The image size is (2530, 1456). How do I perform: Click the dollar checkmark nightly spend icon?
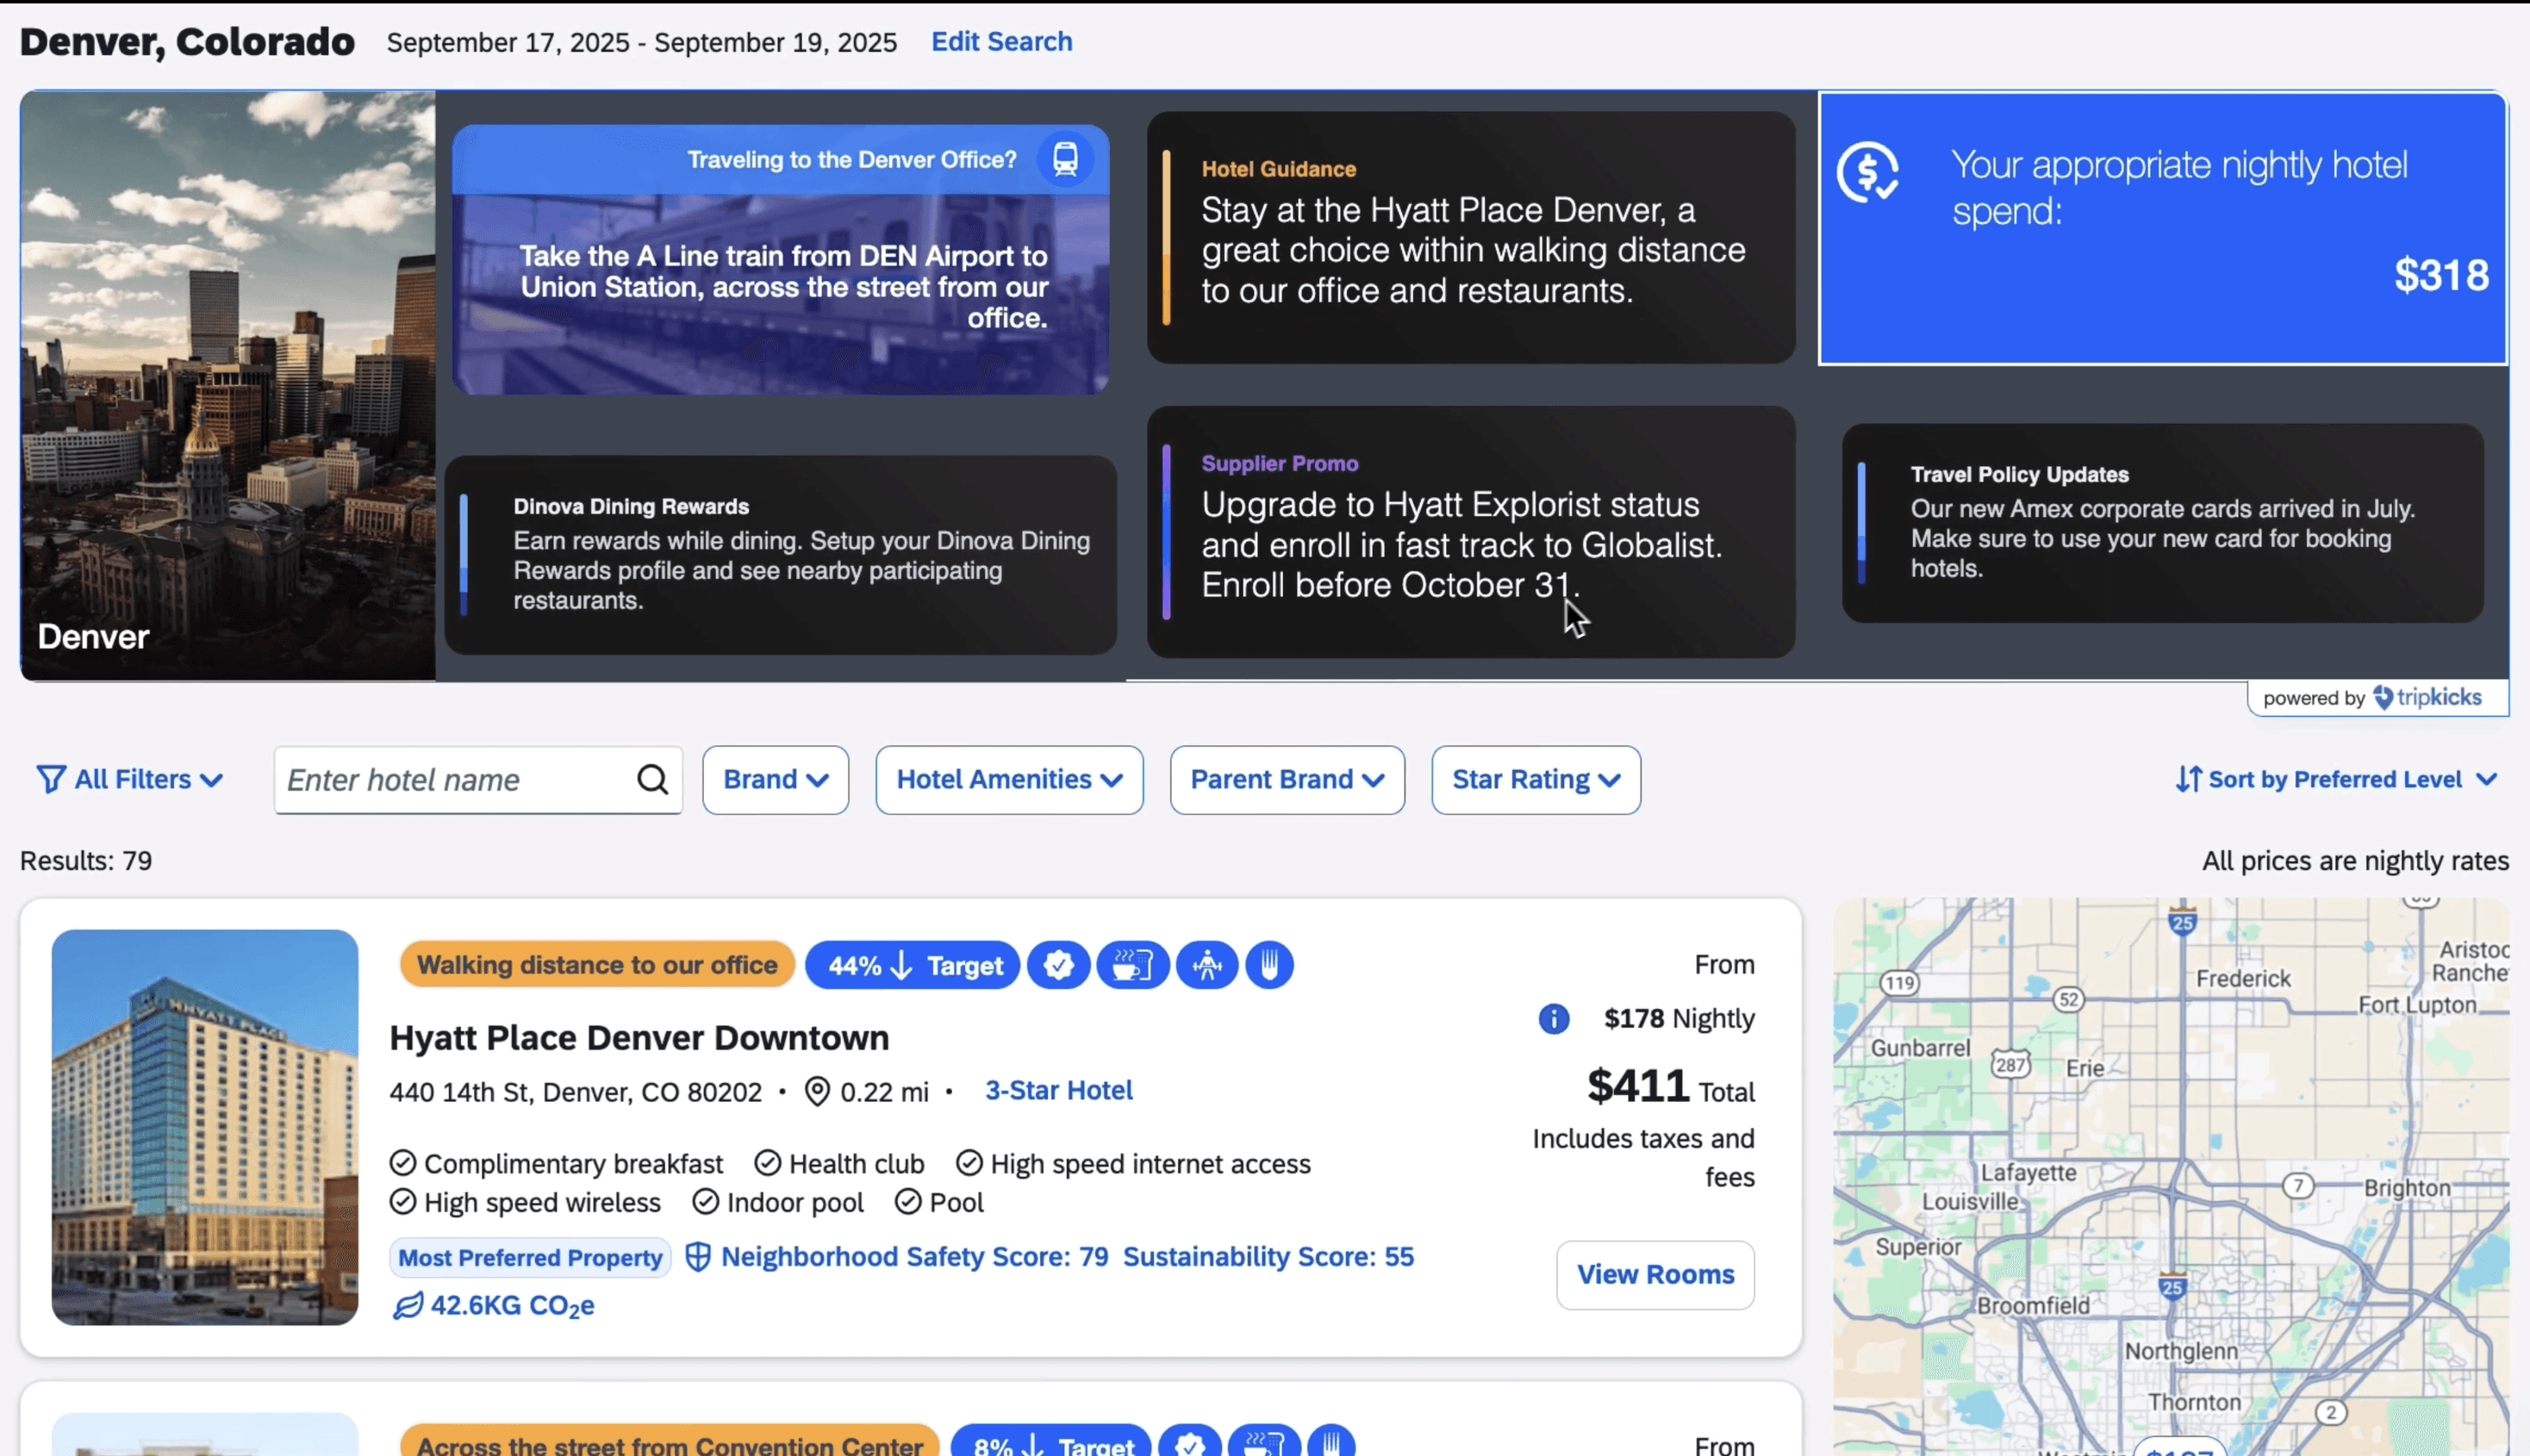point(1867,173)
